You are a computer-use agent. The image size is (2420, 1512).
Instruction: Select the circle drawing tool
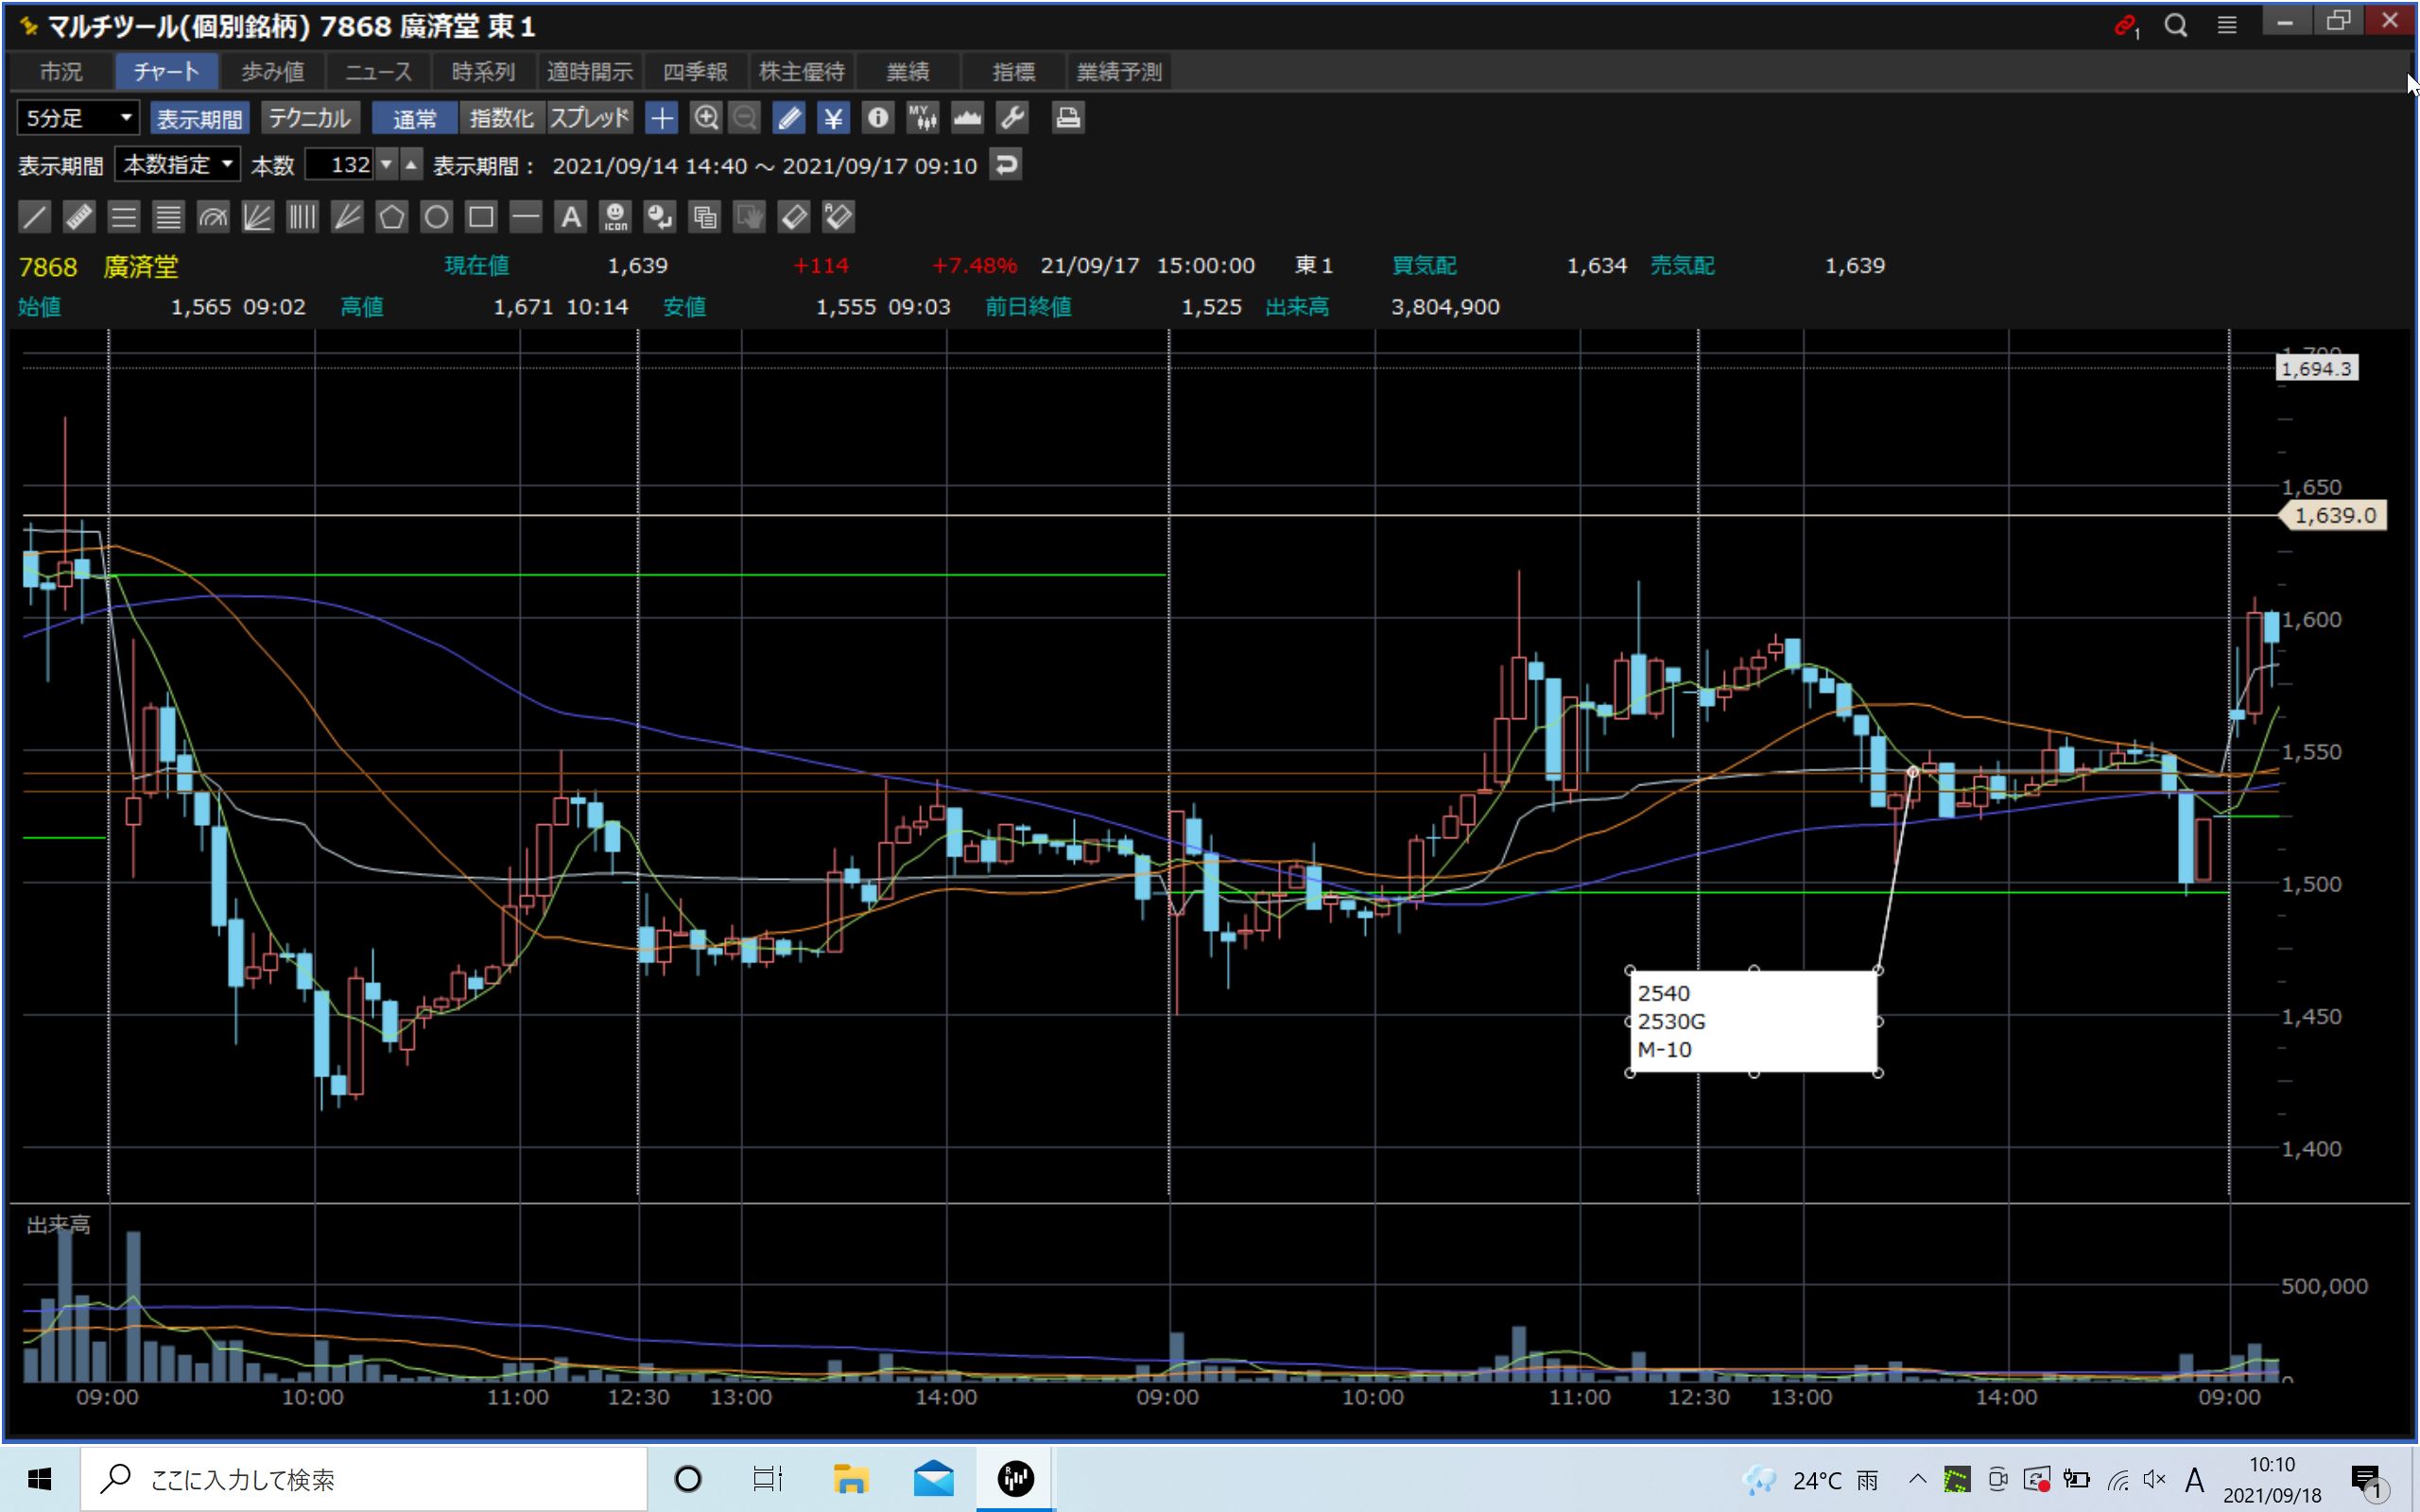coord(436,217)
